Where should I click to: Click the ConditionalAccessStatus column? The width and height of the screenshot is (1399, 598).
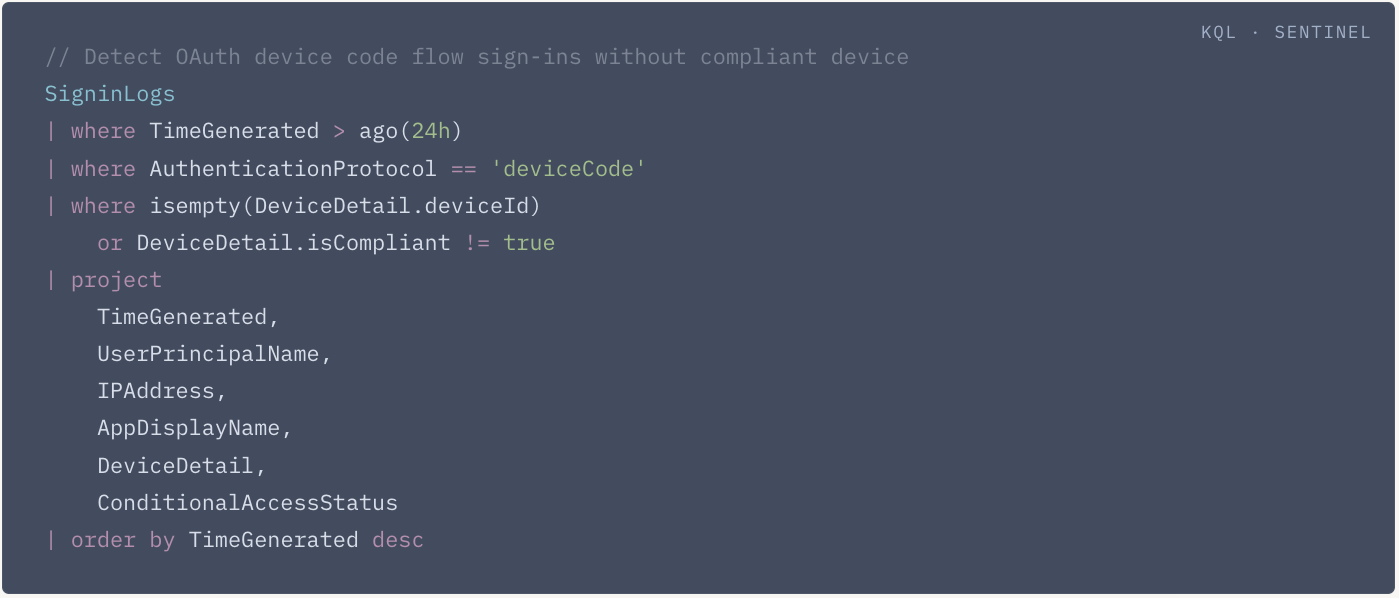247,503
